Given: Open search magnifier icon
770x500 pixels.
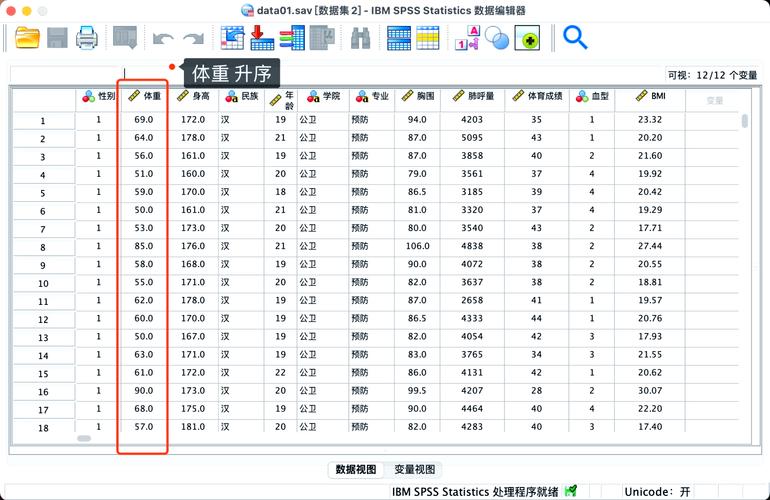Looking at the screenshot, I should (575, 38).
